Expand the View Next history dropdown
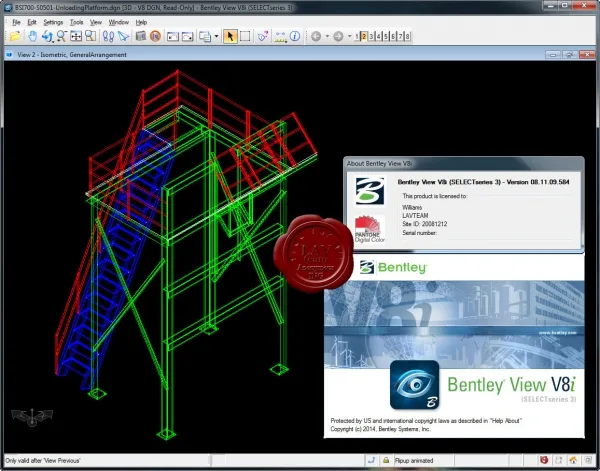This screenshot has width=600, height=471. [349, 36]
